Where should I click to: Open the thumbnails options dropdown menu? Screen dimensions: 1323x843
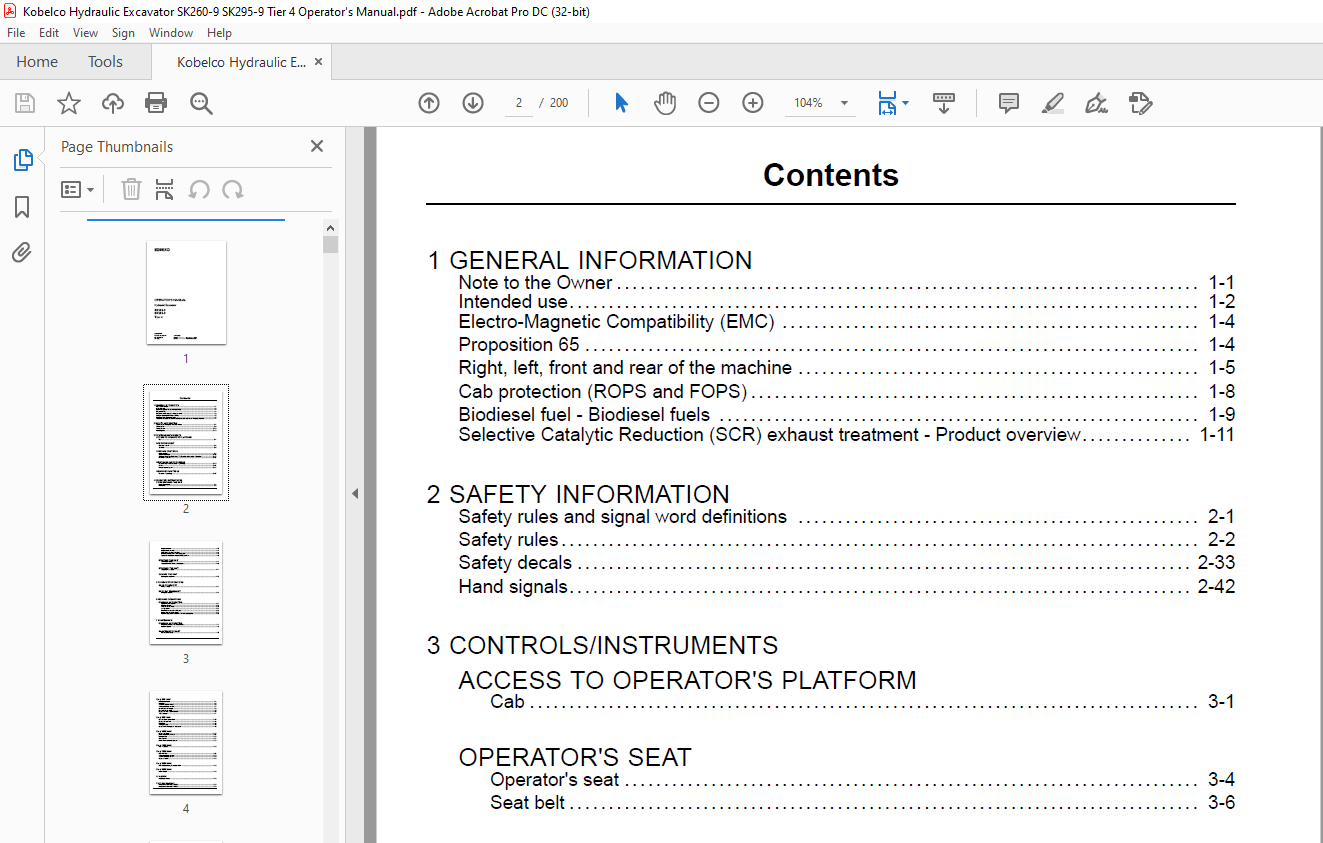coord(77,189)
